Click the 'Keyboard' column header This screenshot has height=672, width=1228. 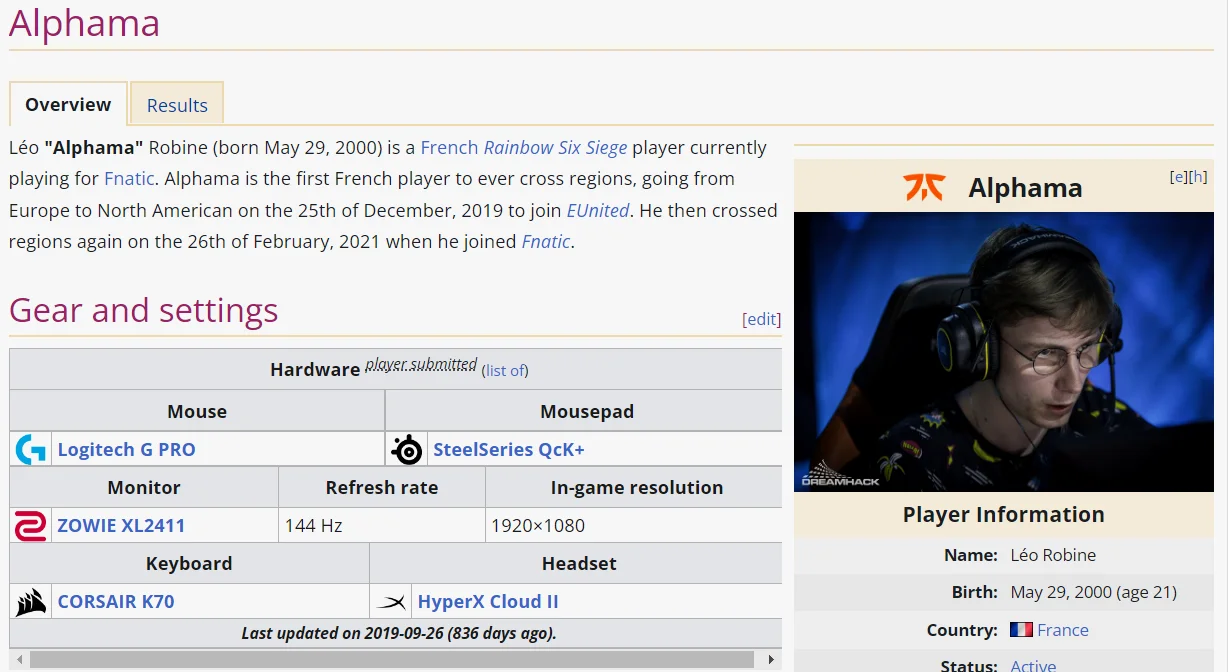(x=189, y=564)
